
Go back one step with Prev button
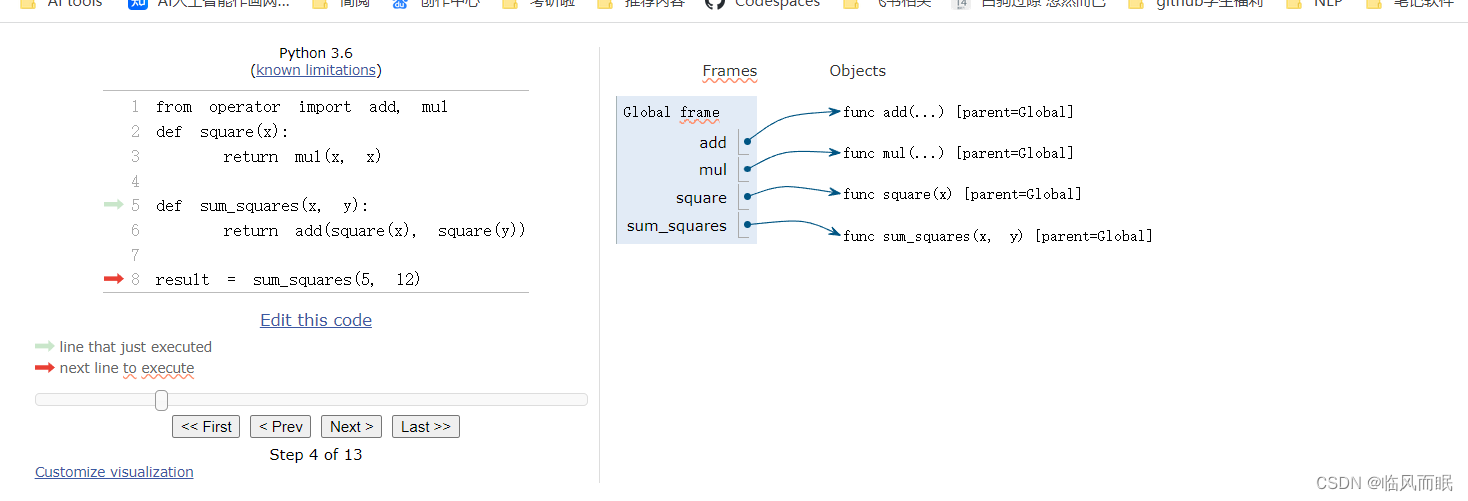pos(280,427)
